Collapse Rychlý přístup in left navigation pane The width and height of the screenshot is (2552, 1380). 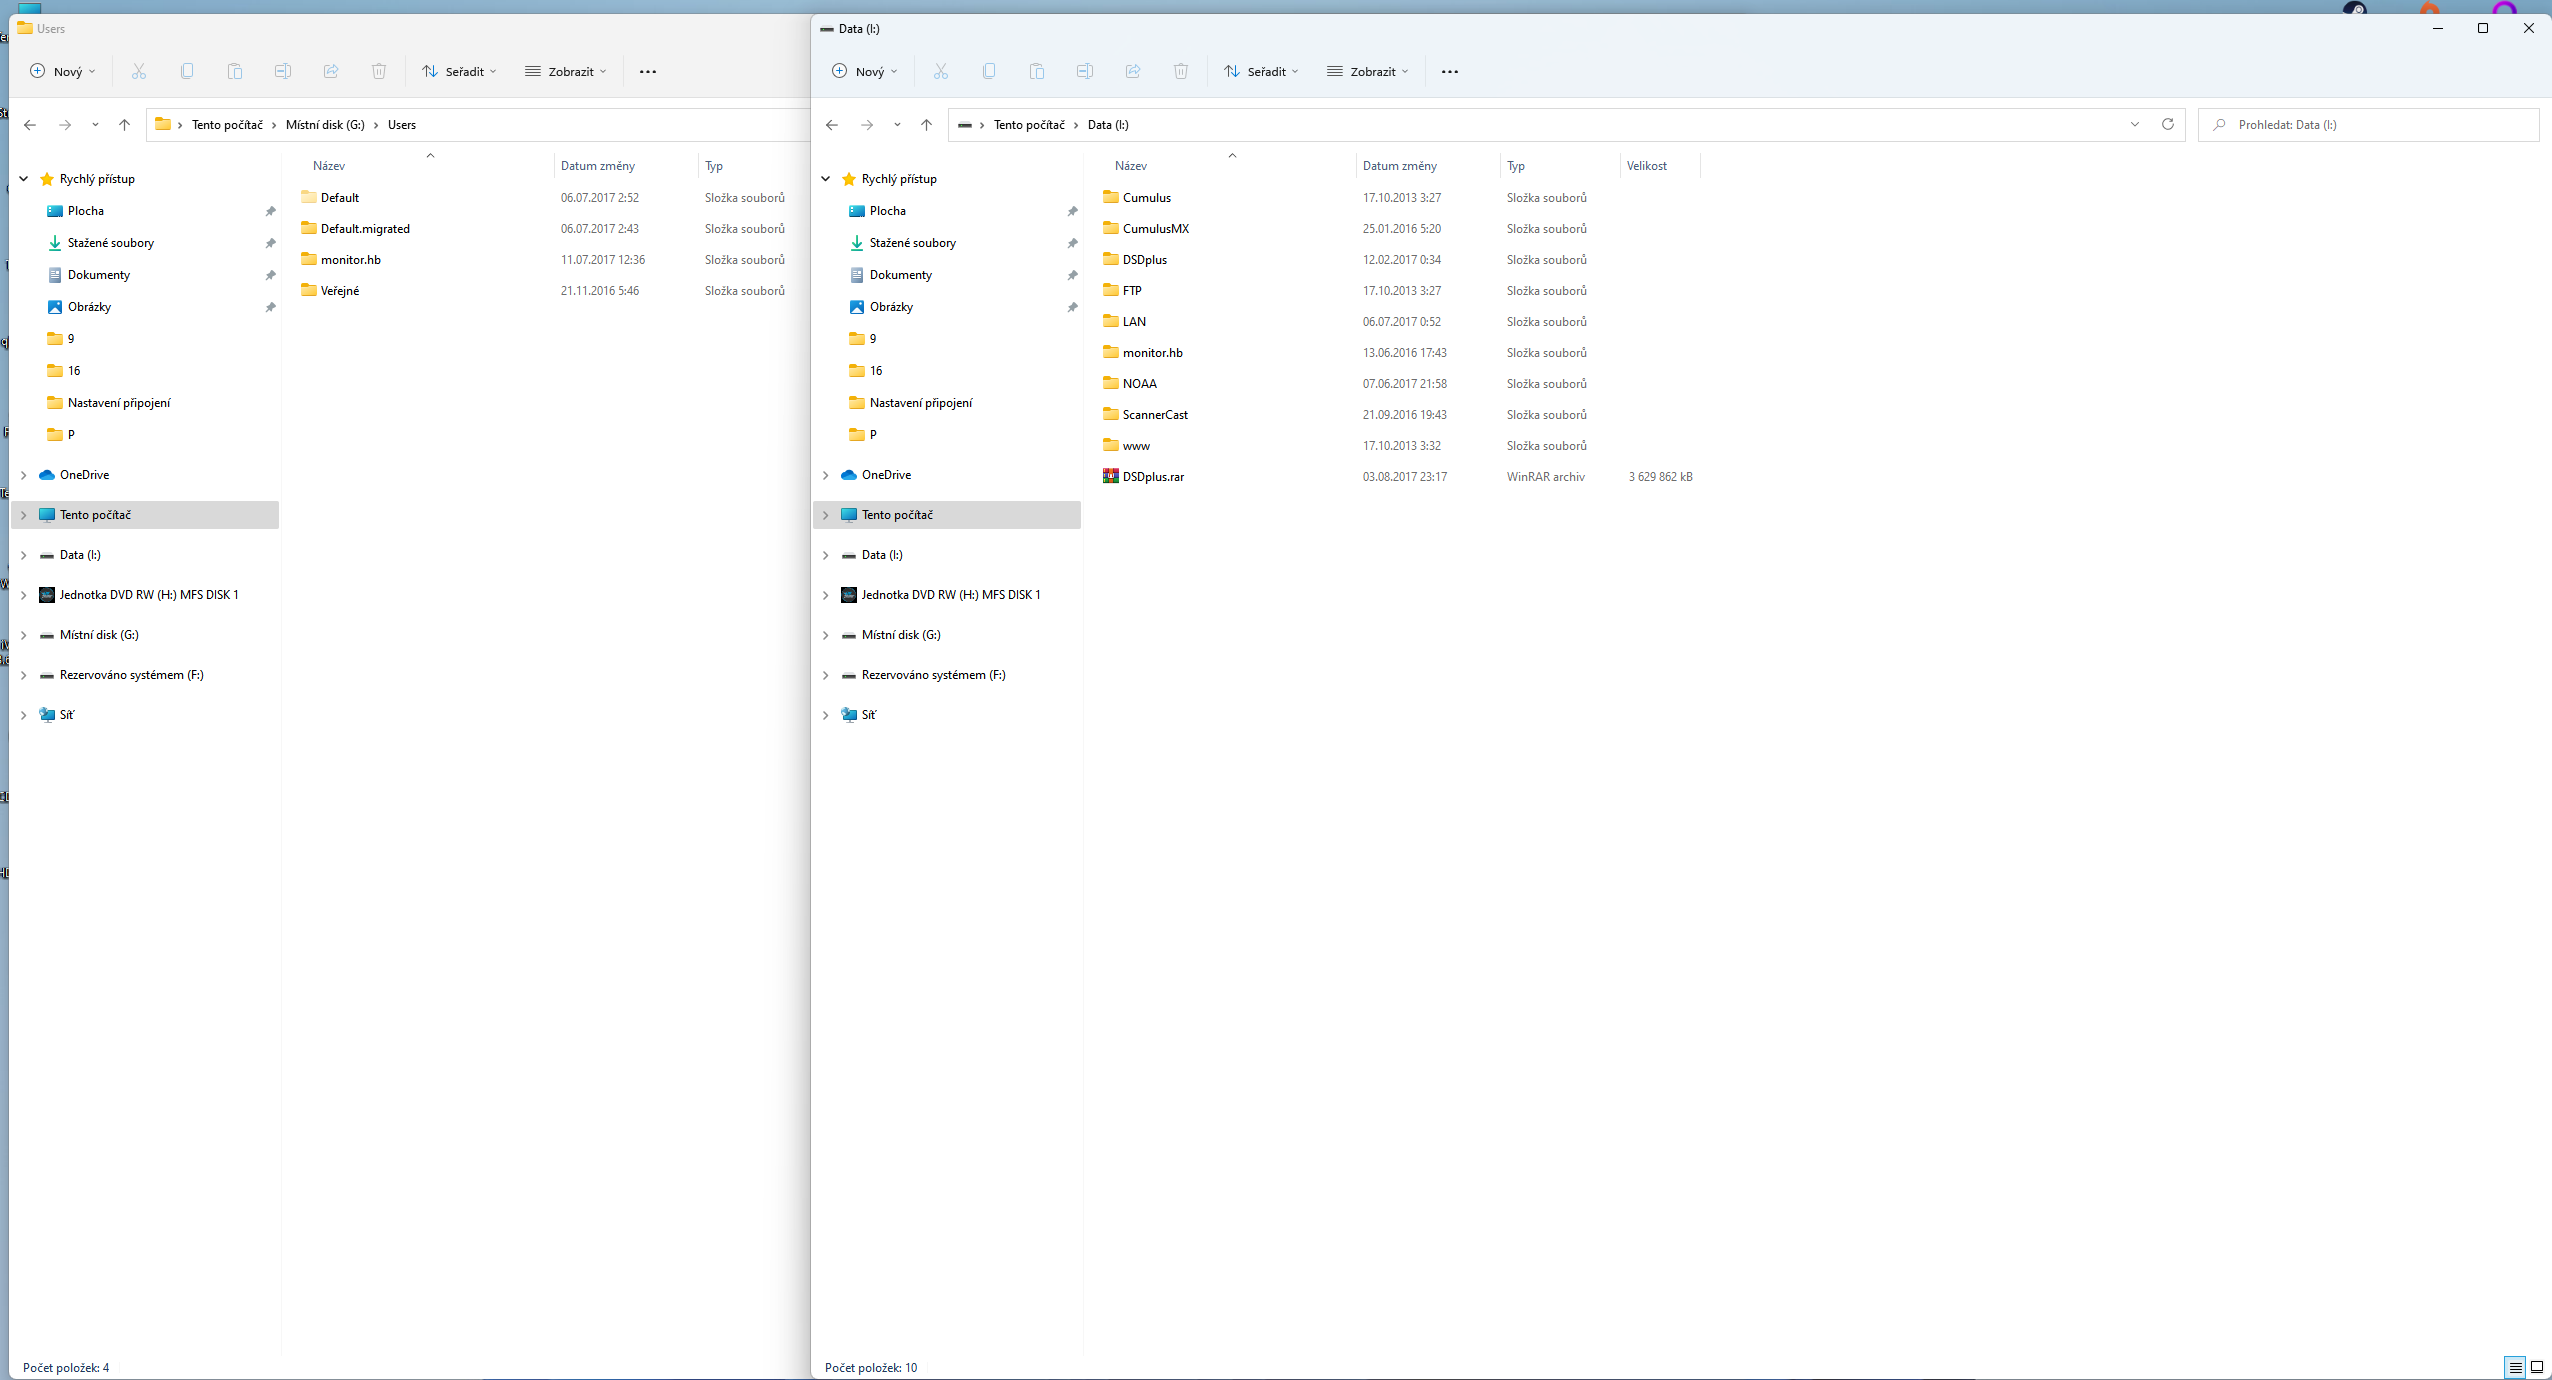click(23, 179)
